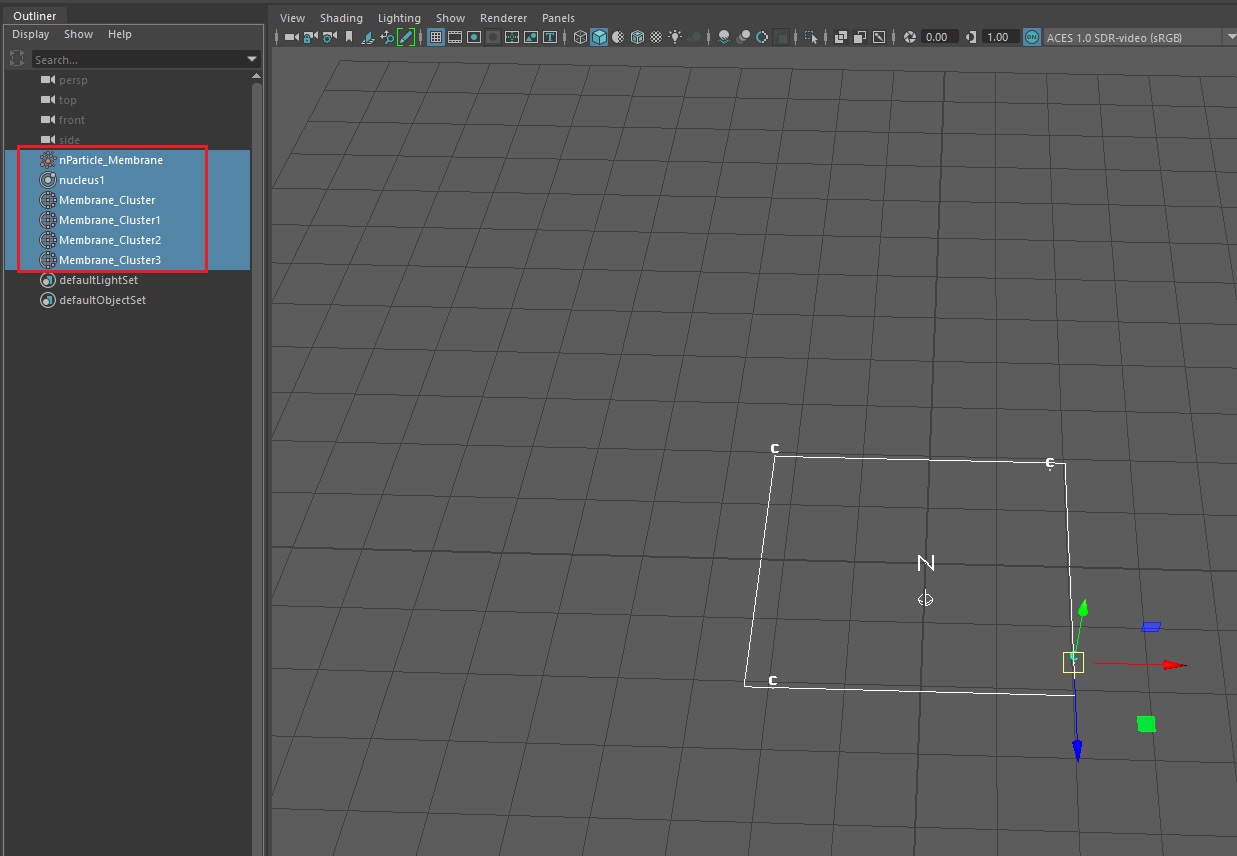Click the Wireframe on Shaded icon
Image resolution: width=1237 pixels, height=856 pixels.
click(637, 37)
